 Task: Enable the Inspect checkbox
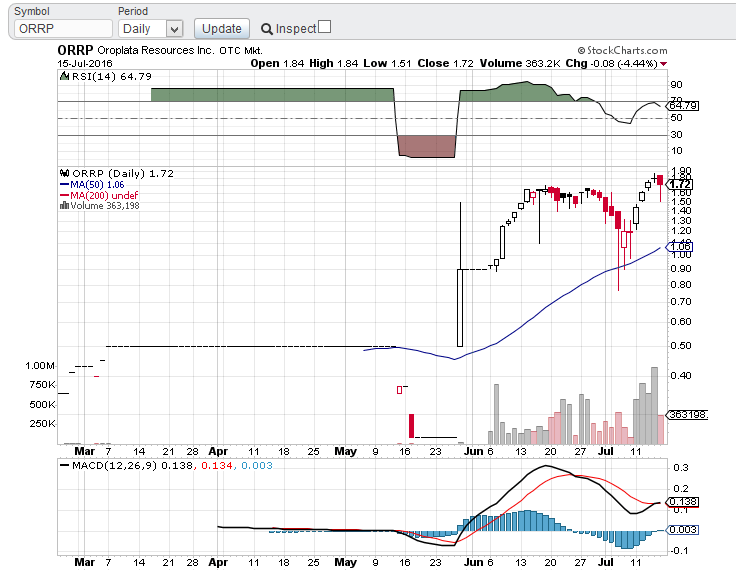(x=324, y=27)
